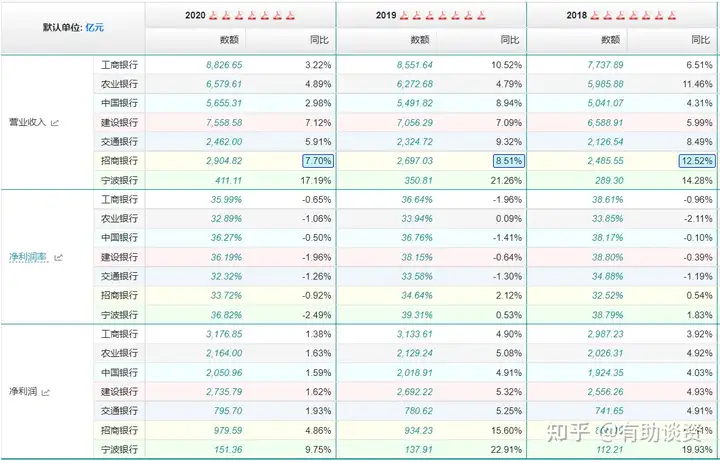Select the 22.91% profit growth cell
720x462 pixels.
tap(506, 450)
